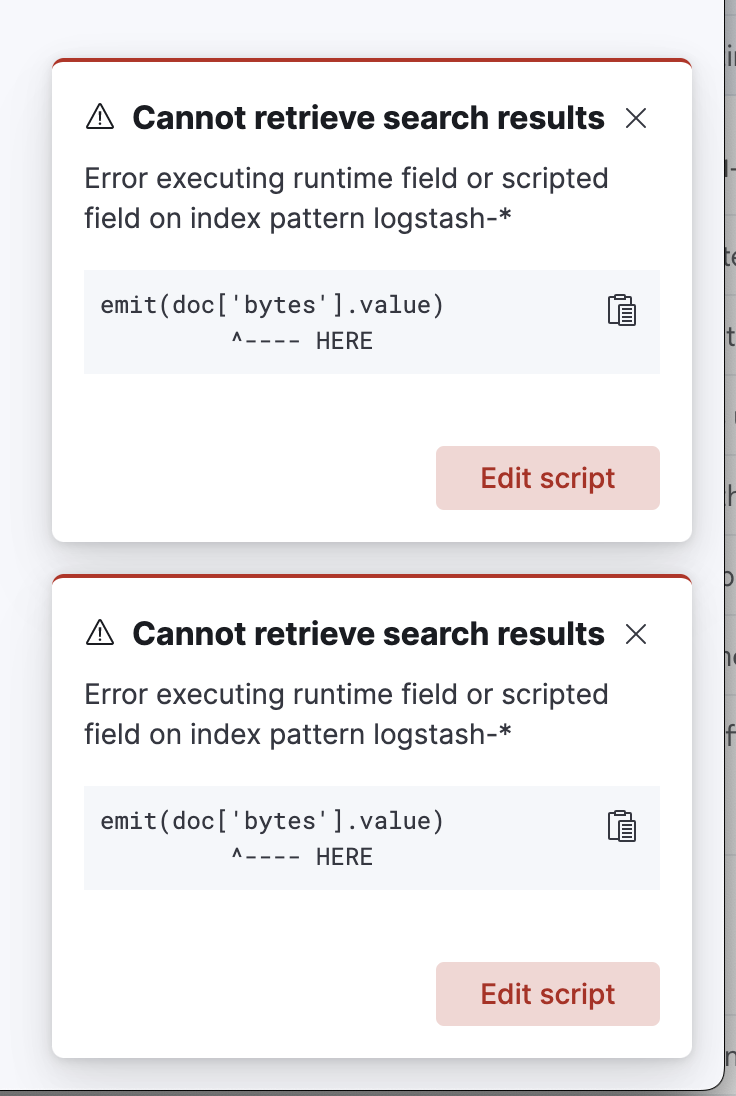
Task: Dismiss the upper 'Cannot retrieve search results' toast
Action: pyautogui.click(x=636, y=118)
